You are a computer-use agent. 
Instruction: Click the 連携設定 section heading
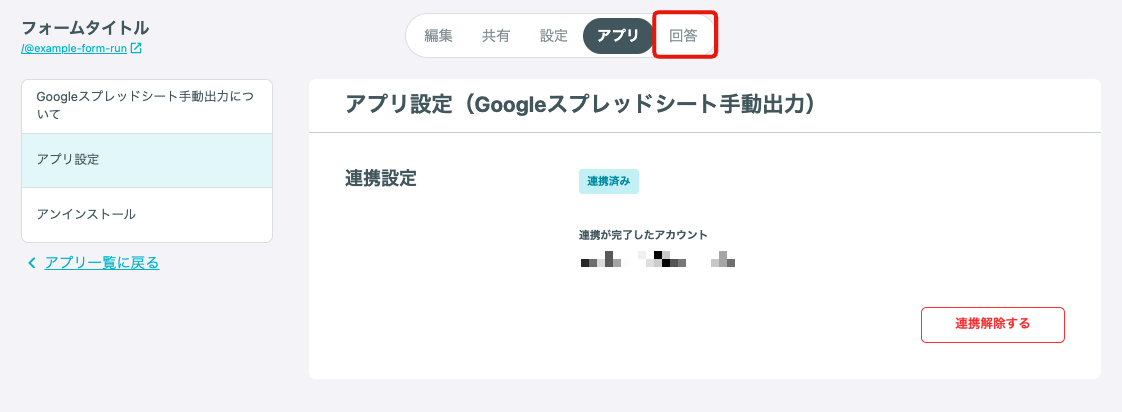[381, 179]
